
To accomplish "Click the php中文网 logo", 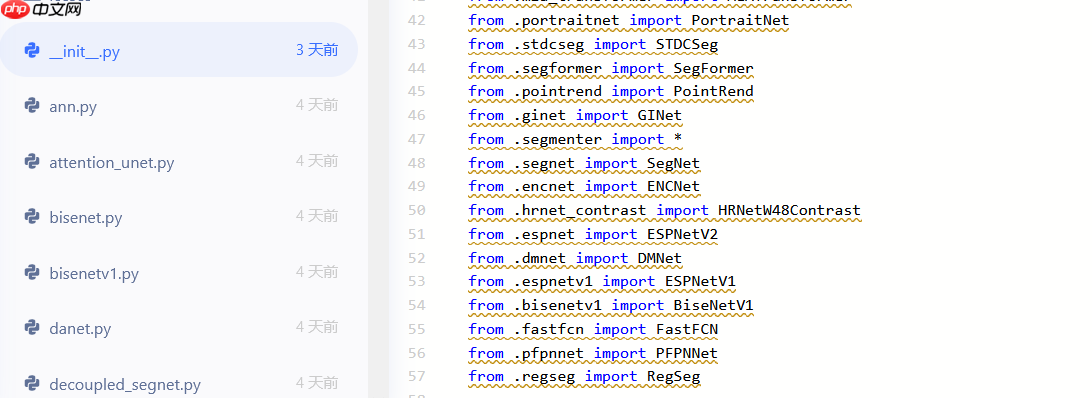I will pyautogui.click(x=41, y=9).
